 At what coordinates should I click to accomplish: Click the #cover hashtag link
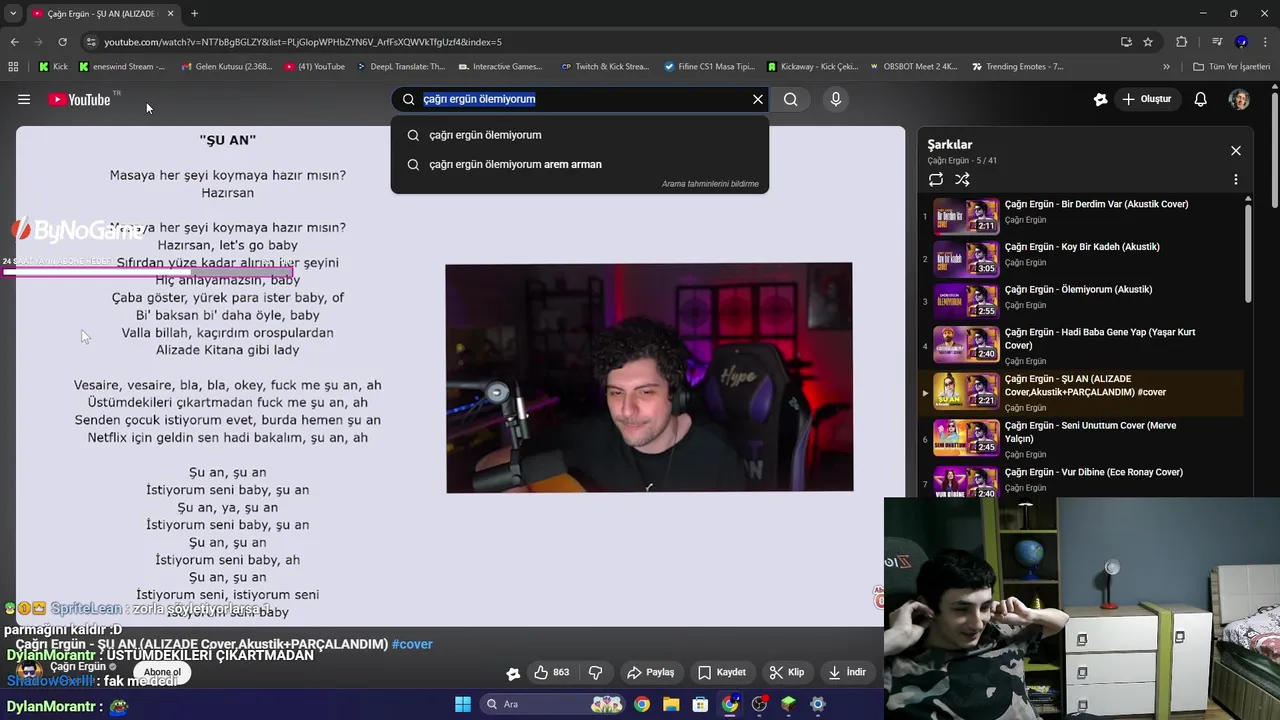pos(412,644)
